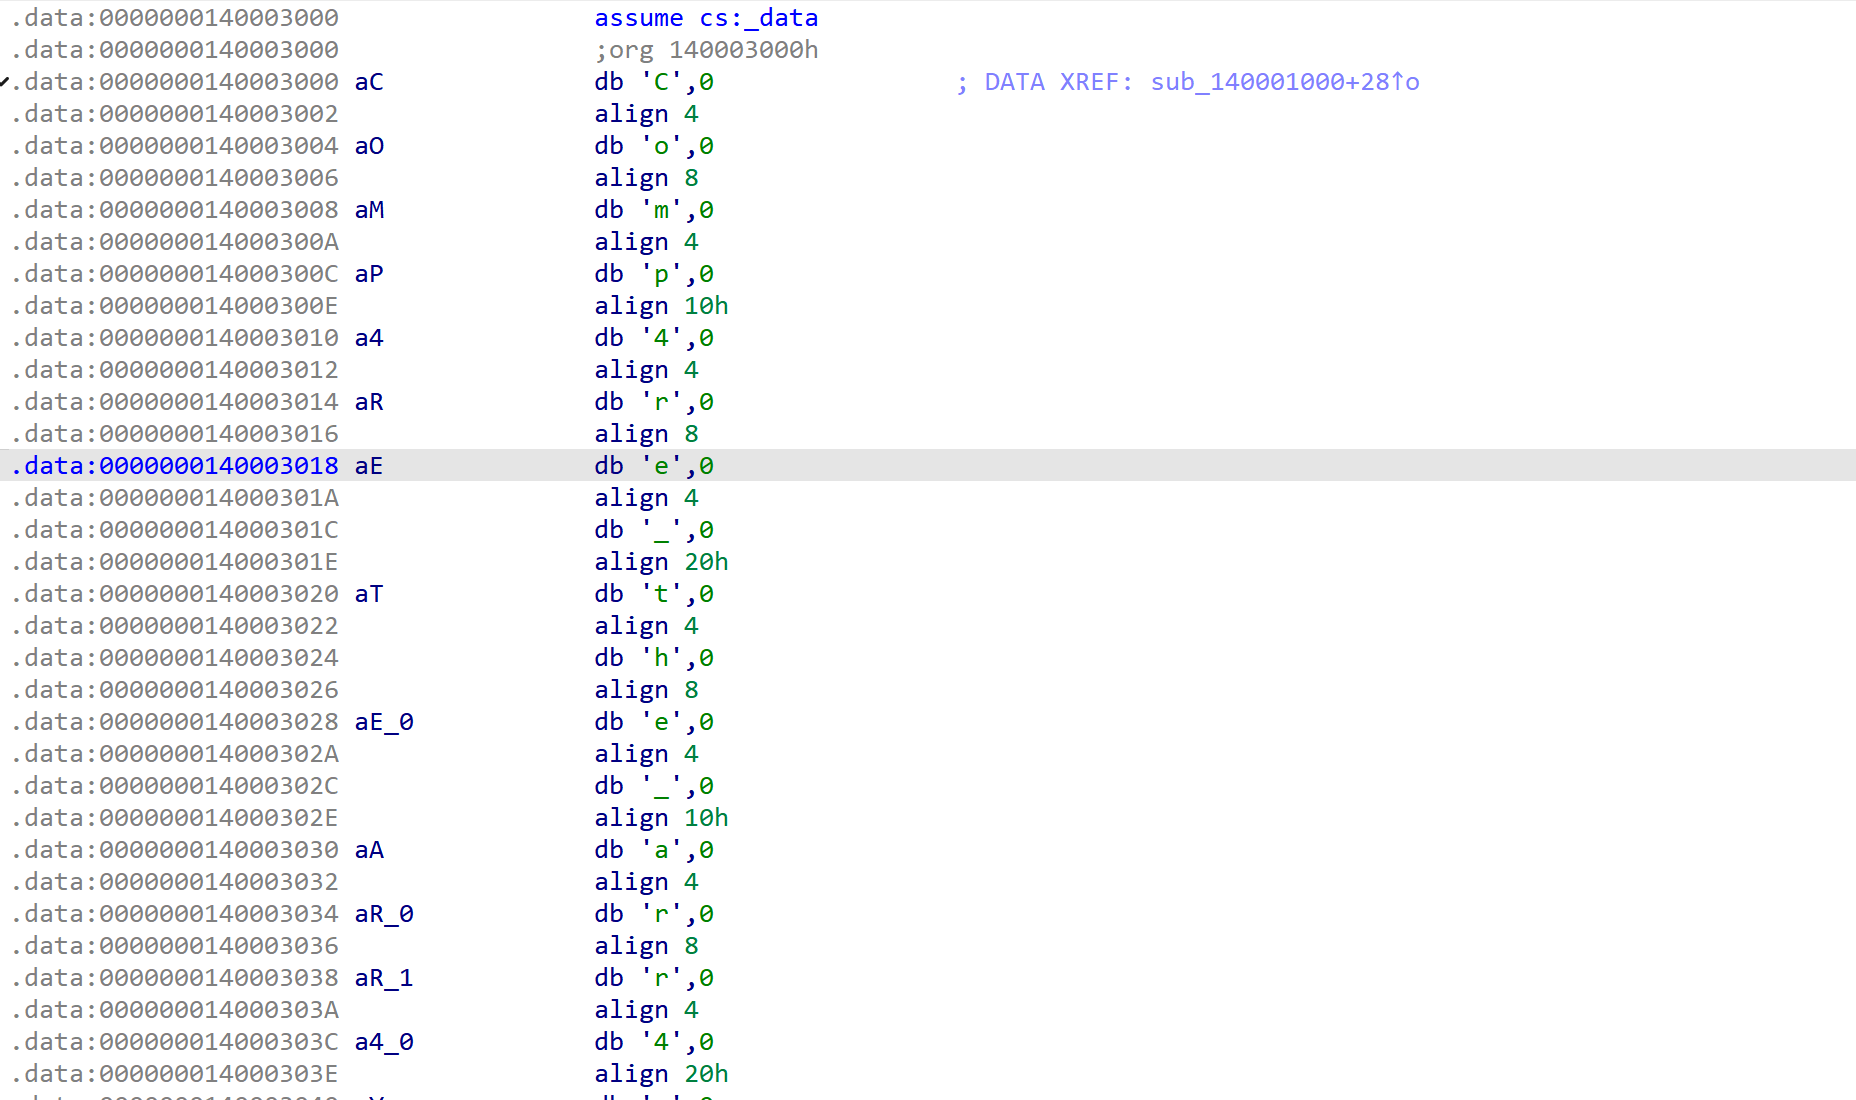Select the aC label at address 140003000
Viewport: 1856px width, 1100px height.
click(368, 82)
